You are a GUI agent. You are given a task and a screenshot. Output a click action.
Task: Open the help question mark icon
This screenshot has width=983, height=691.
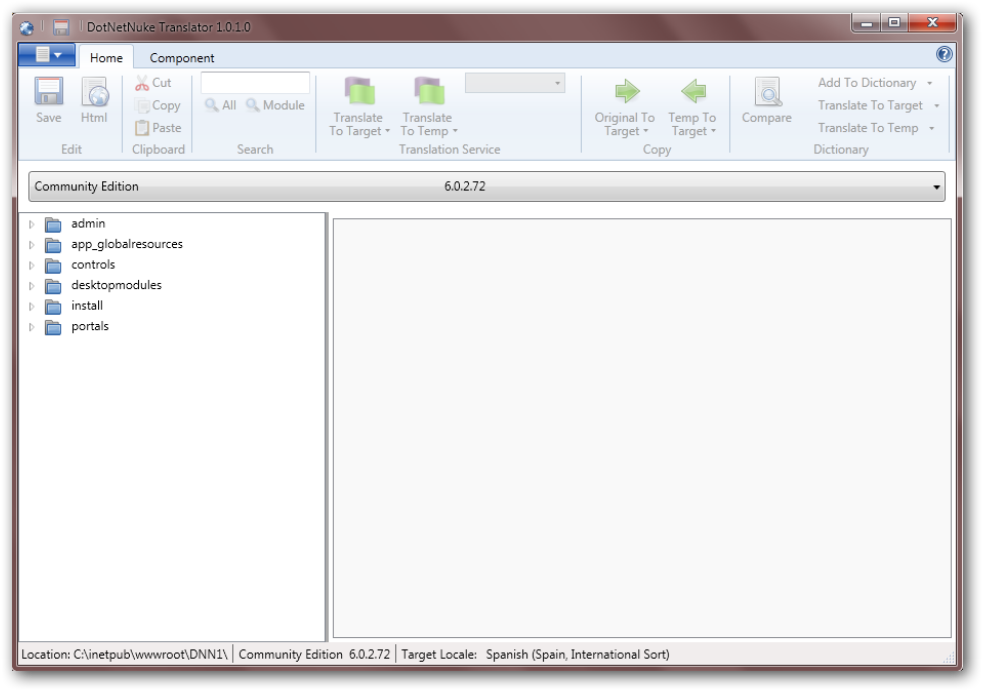(x=944, y=54)
